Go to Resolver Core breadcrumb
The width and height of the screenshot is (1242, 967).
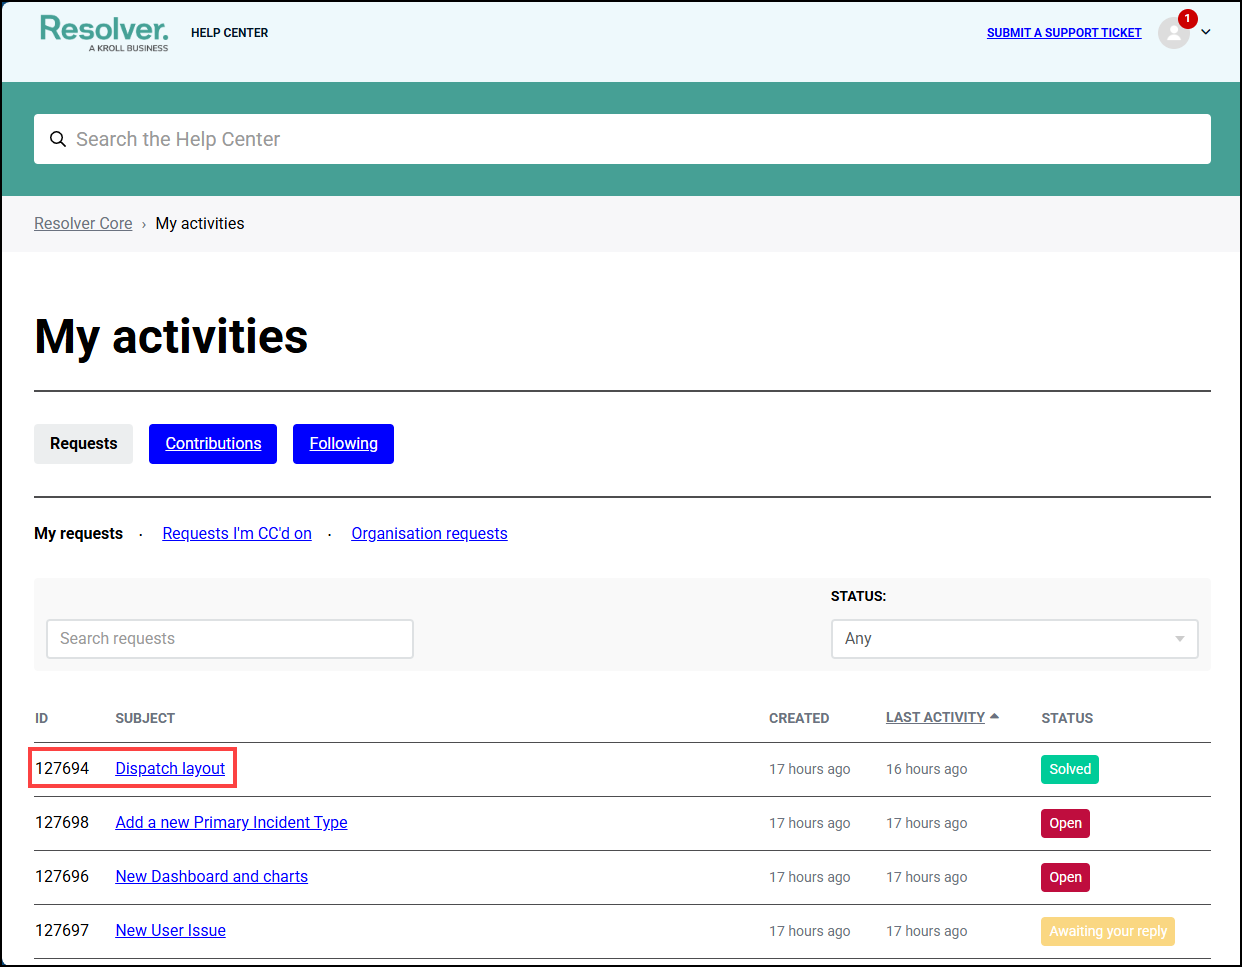point(83,224)
